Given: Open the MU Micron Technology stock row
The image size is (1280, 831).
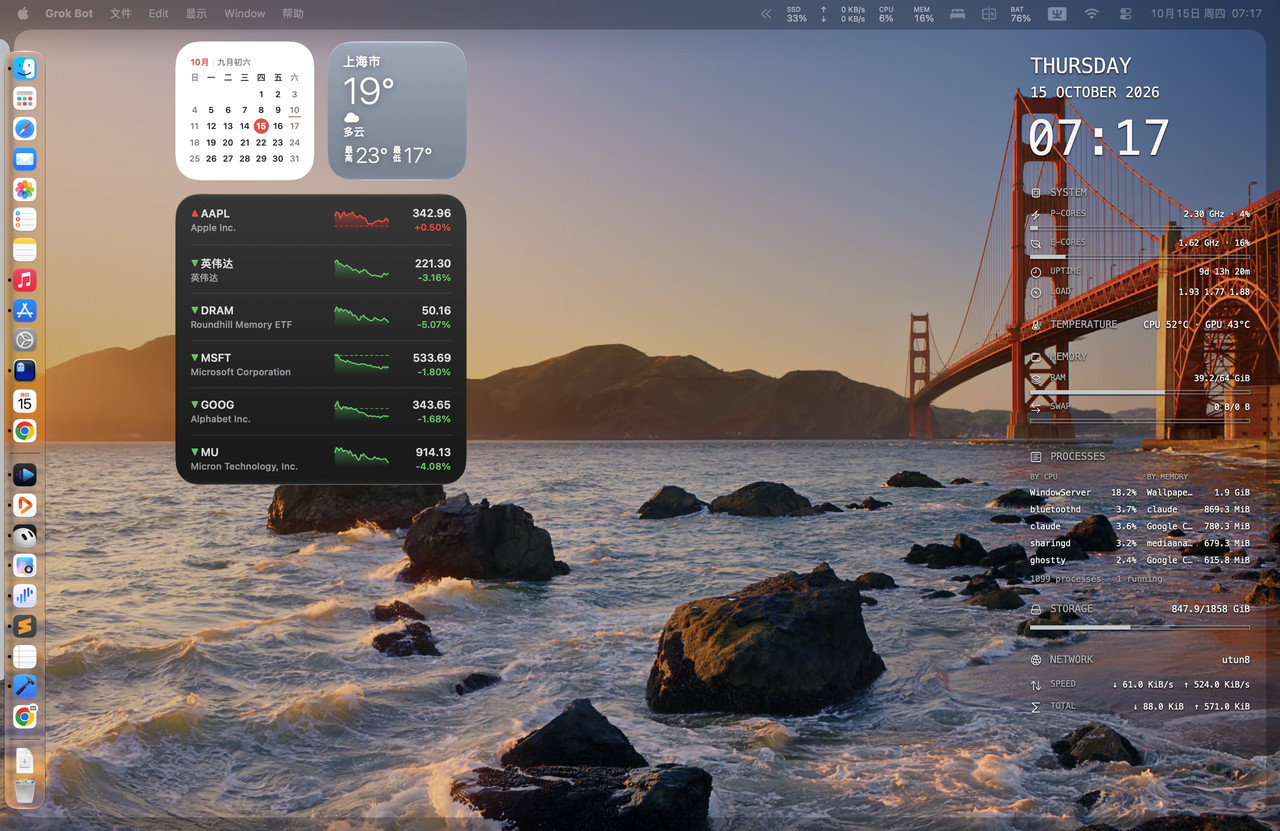Looking at the screenshot, I should (321, 459).
